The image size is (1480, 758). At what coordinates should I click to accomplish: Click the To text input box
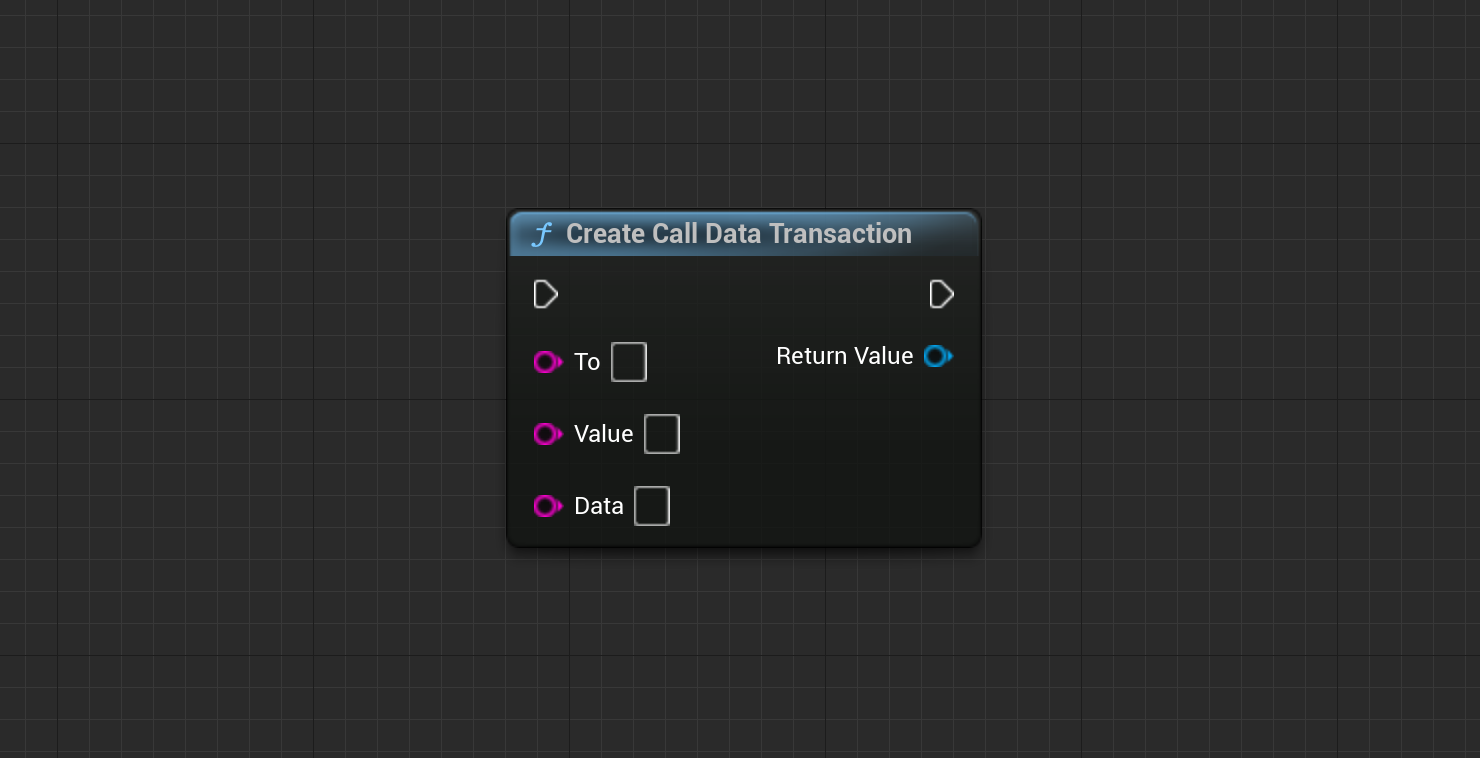(629, 362)
